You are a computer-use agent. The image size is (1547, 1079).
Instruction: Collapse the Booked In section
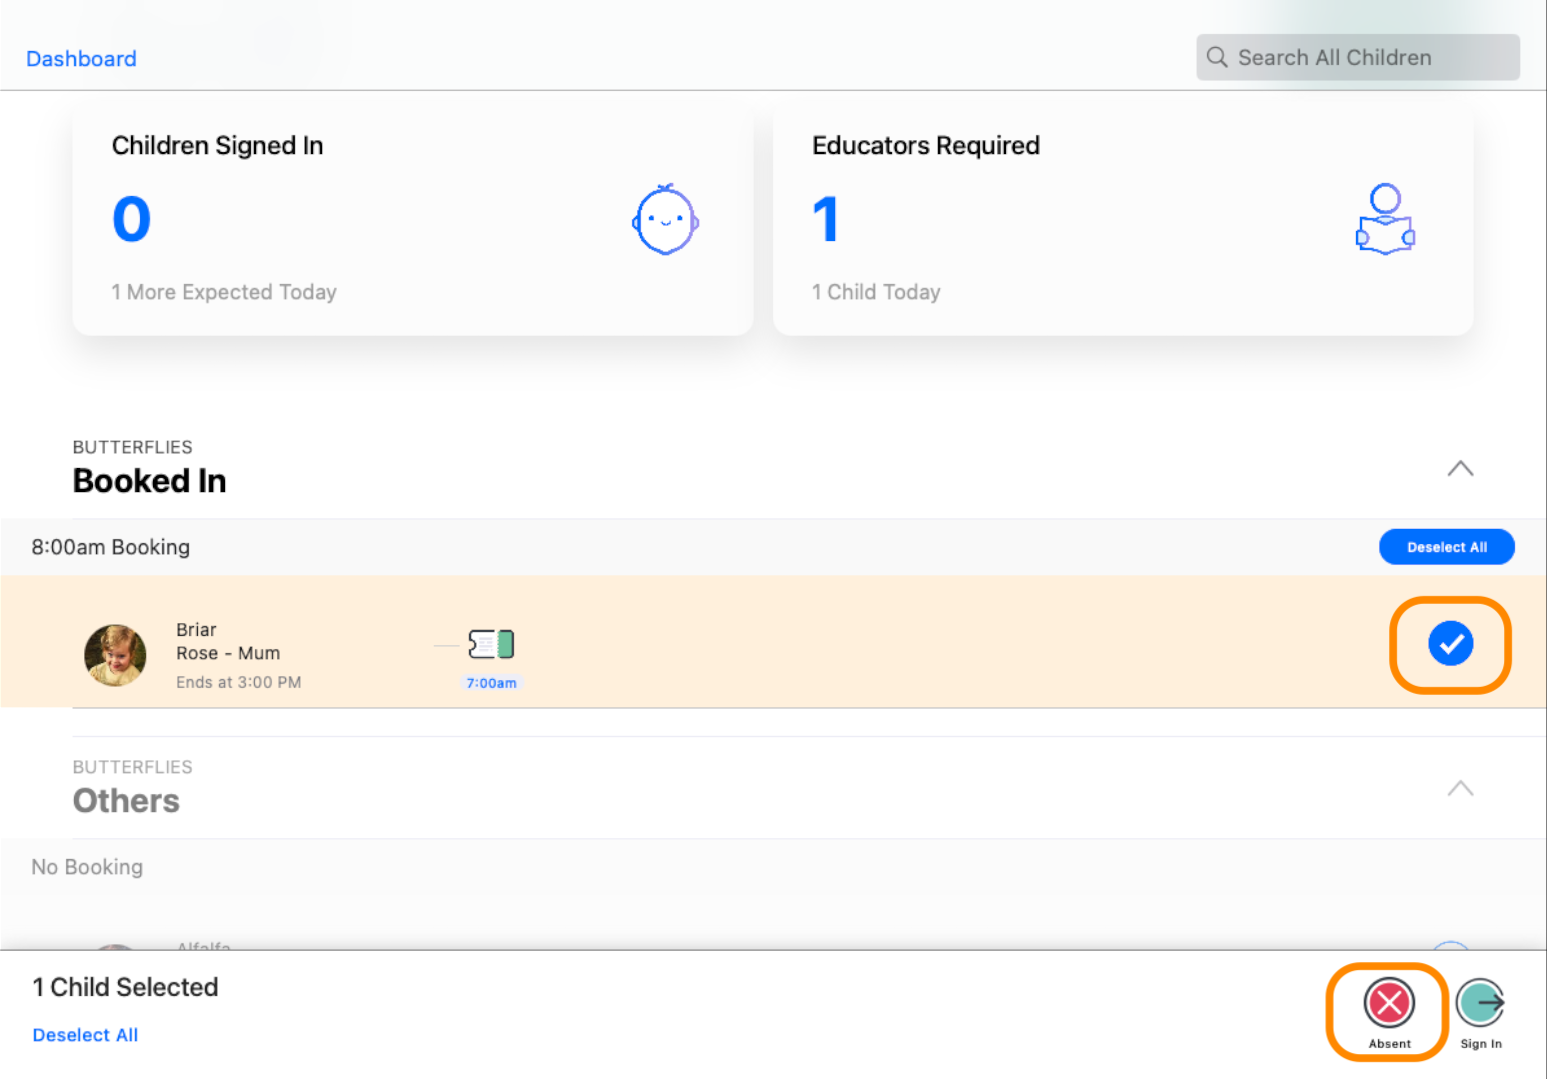coord(1460,468)
